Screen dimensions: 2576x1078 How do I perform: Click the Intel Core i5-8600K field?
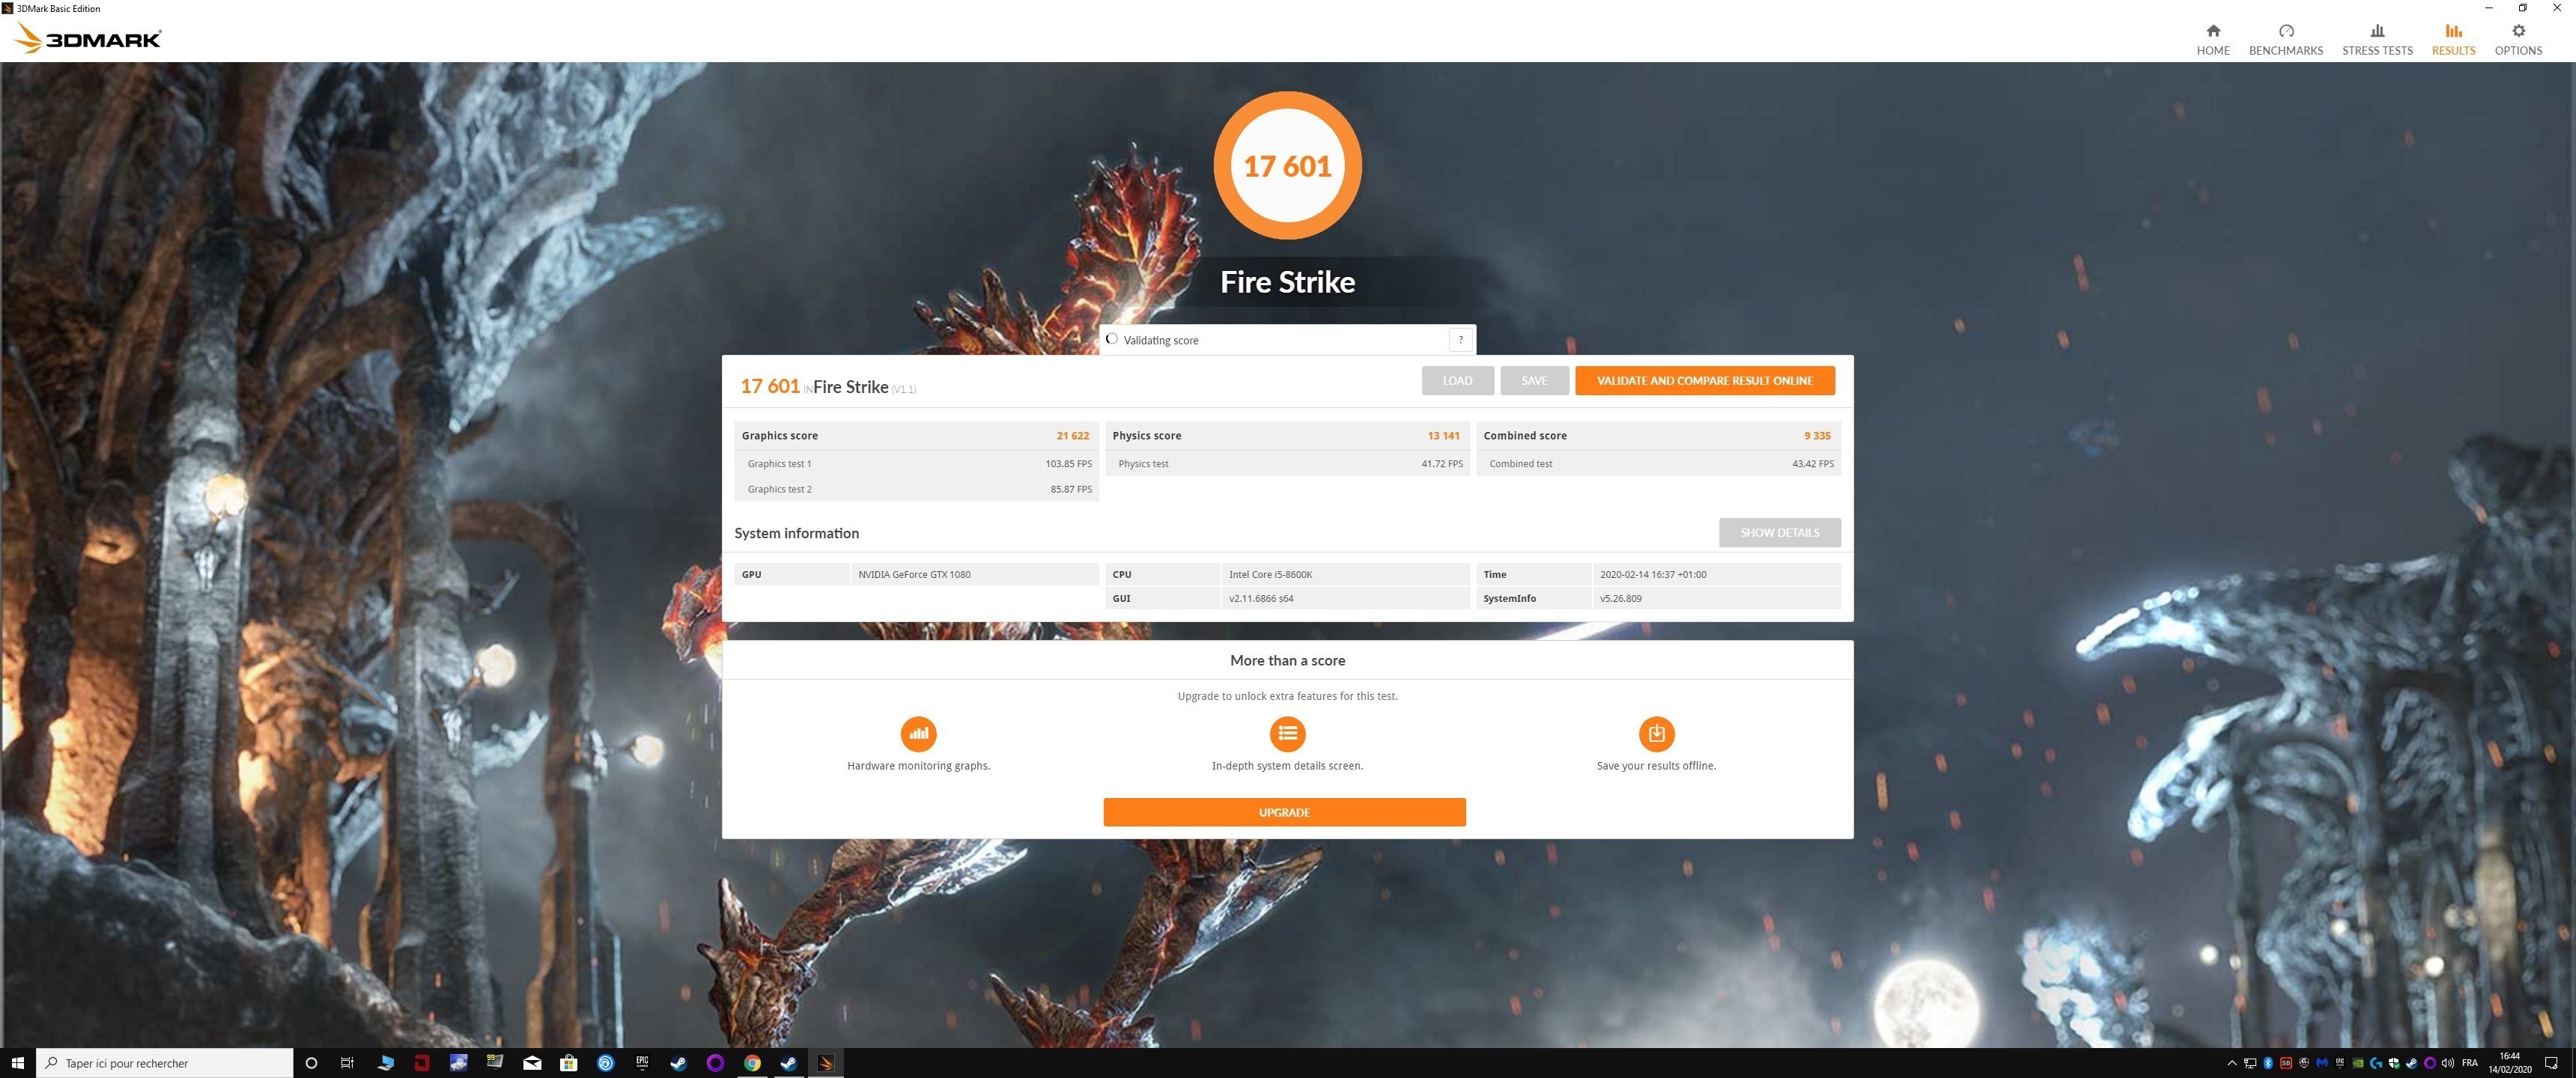tap(1345, 574)
